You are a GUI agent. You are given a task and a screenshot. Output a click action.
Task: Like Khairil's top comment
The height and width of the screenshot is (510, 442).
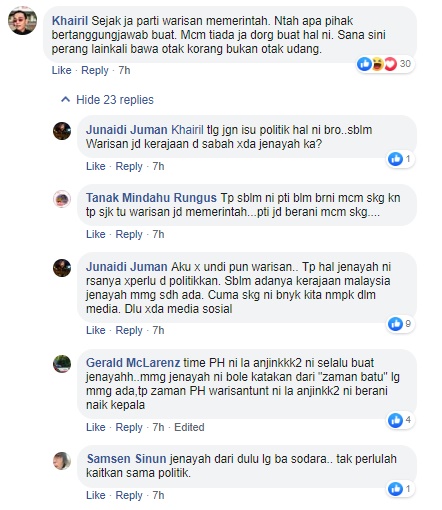click(x=62, y=70)
